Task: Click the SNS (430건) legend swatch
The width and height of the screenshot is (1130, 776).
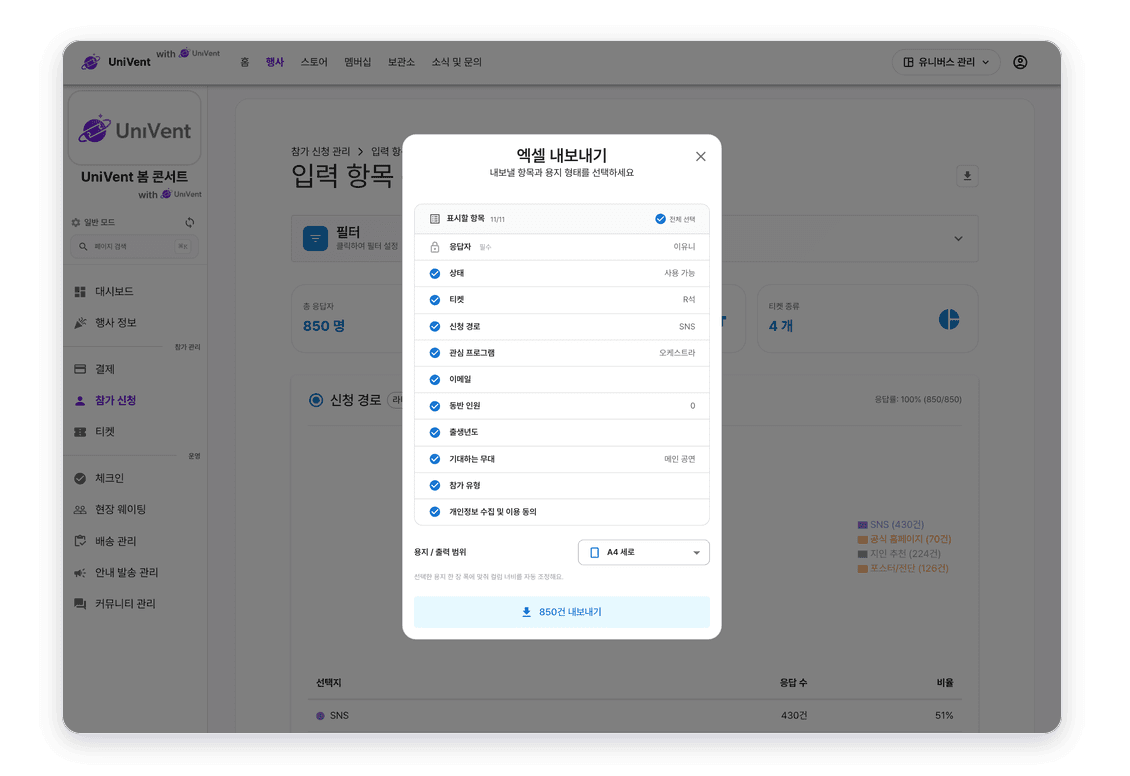Action: [x=863, y=525]
